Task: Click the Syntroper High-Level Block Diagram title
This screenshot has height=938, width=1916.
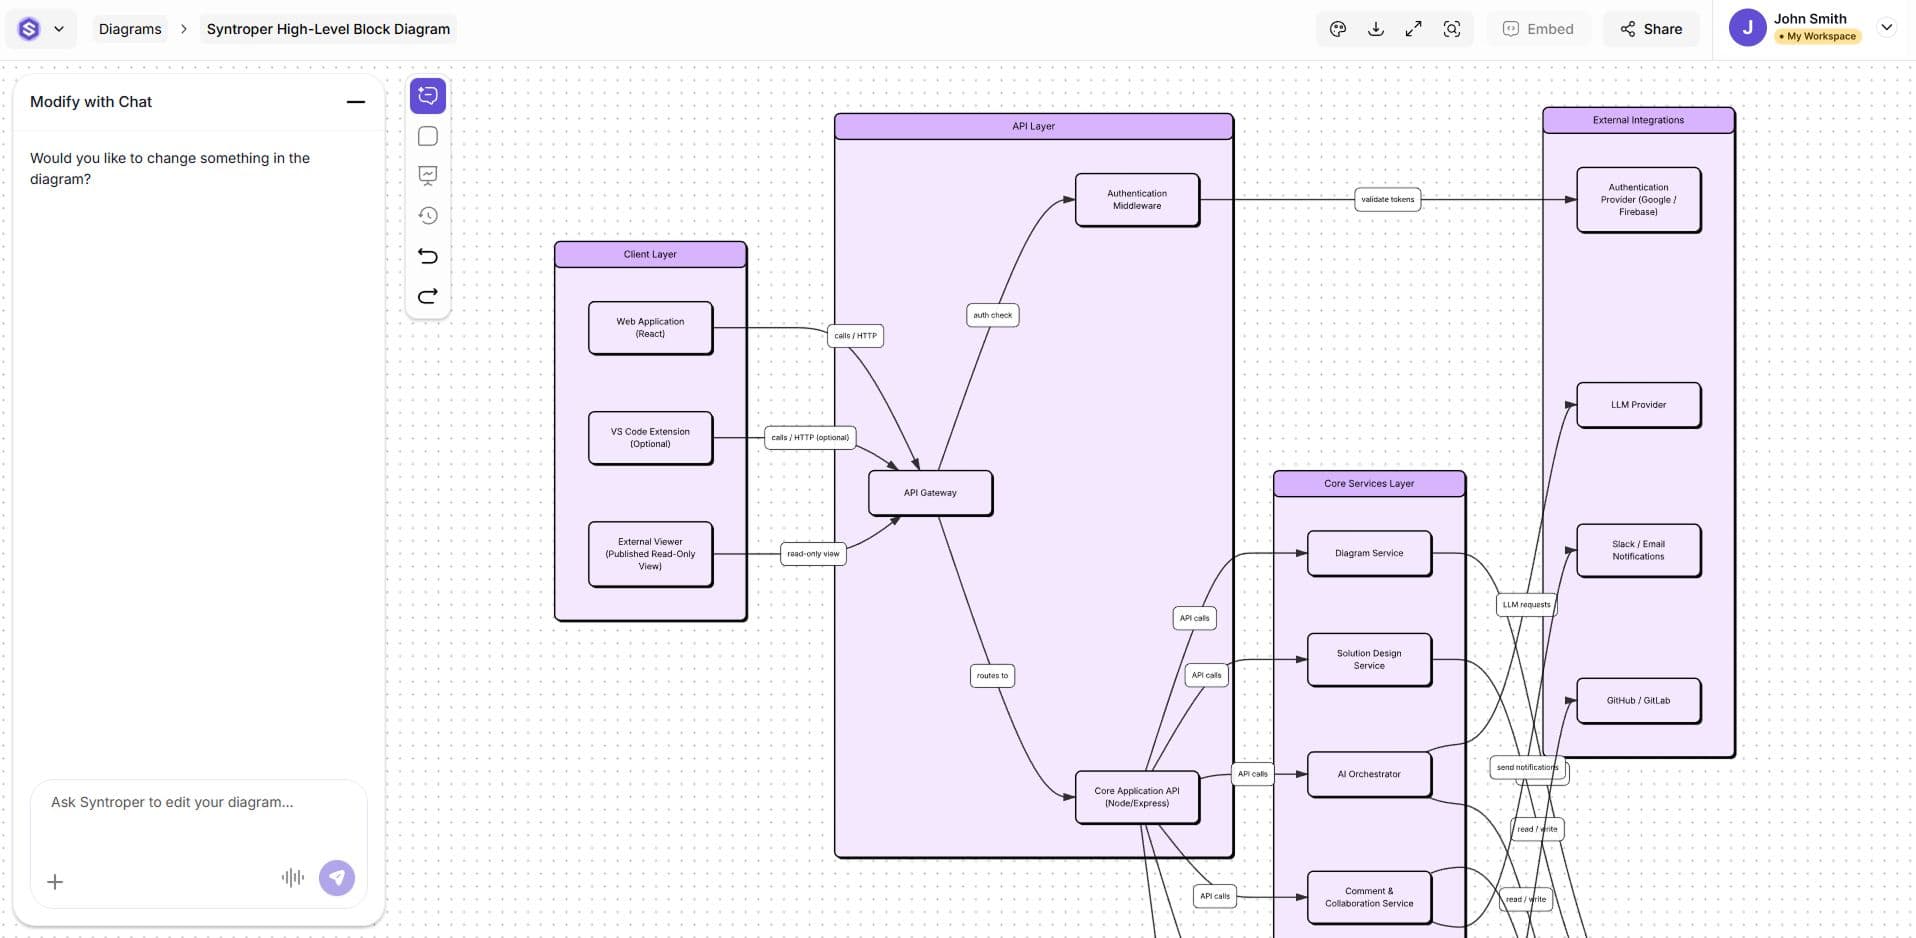Action: coord(328,29)
